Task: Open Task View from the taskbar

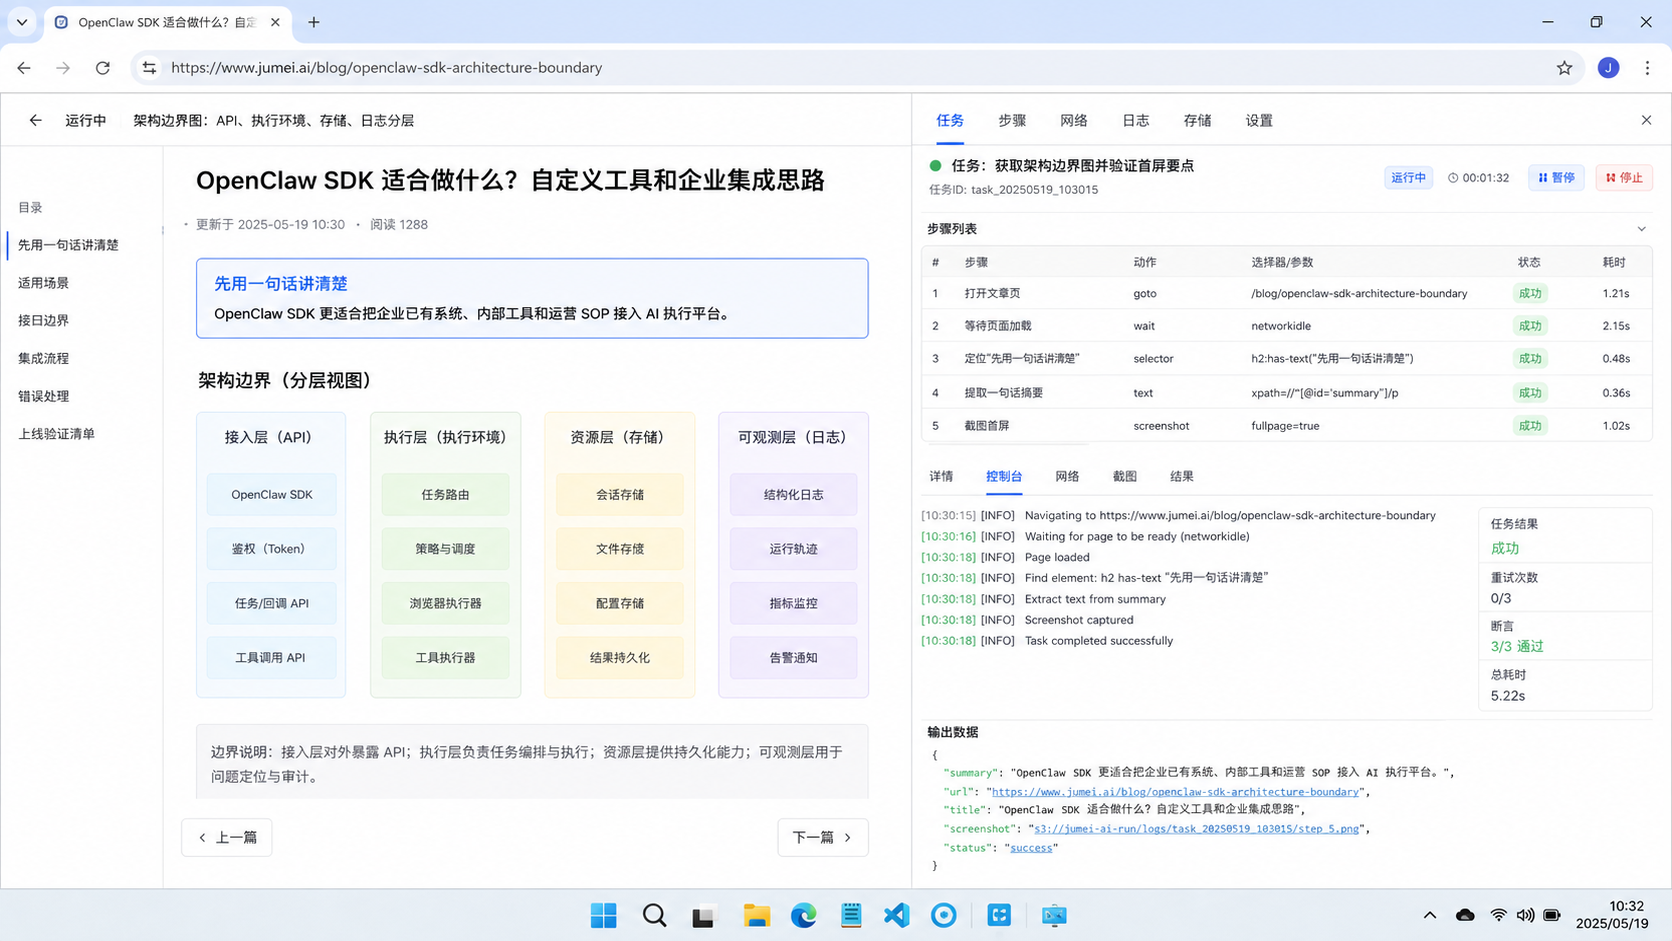Action: point(704,915)
